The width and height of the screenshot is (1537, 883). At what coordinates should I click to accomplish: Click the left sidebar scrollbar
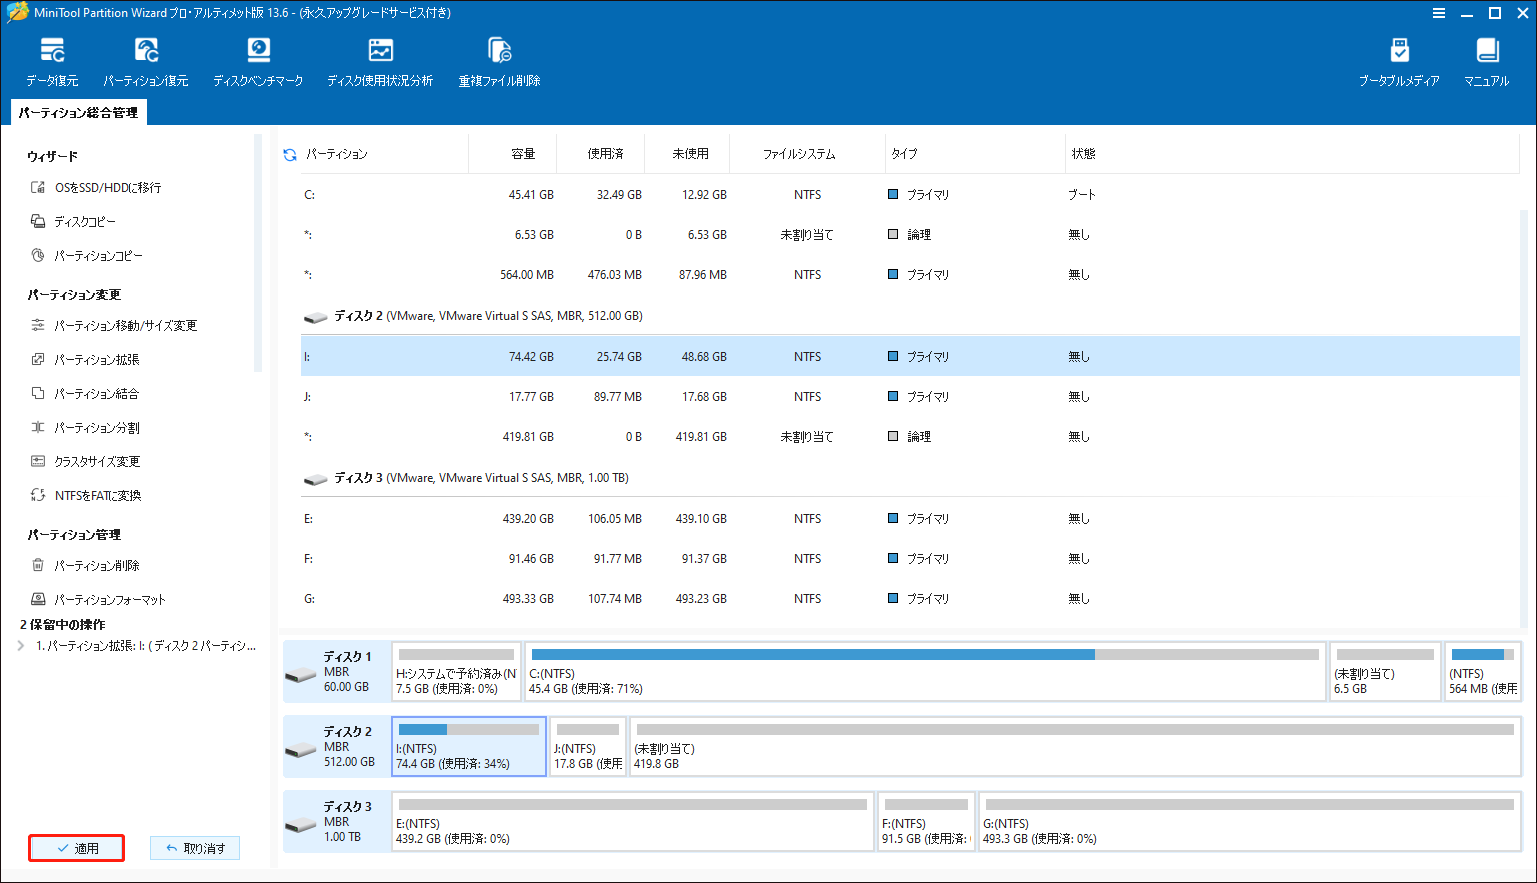pos(258,253)
